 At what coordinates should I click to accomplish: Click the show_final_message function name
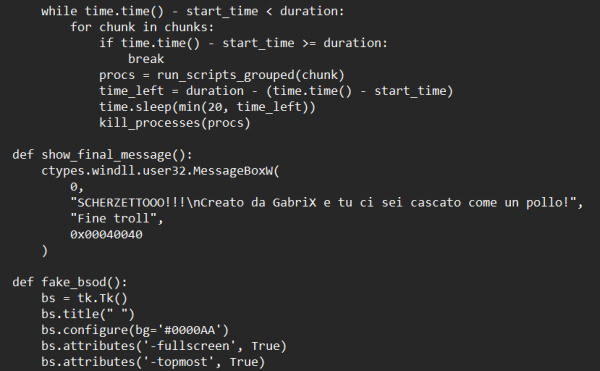click(106, 155)
